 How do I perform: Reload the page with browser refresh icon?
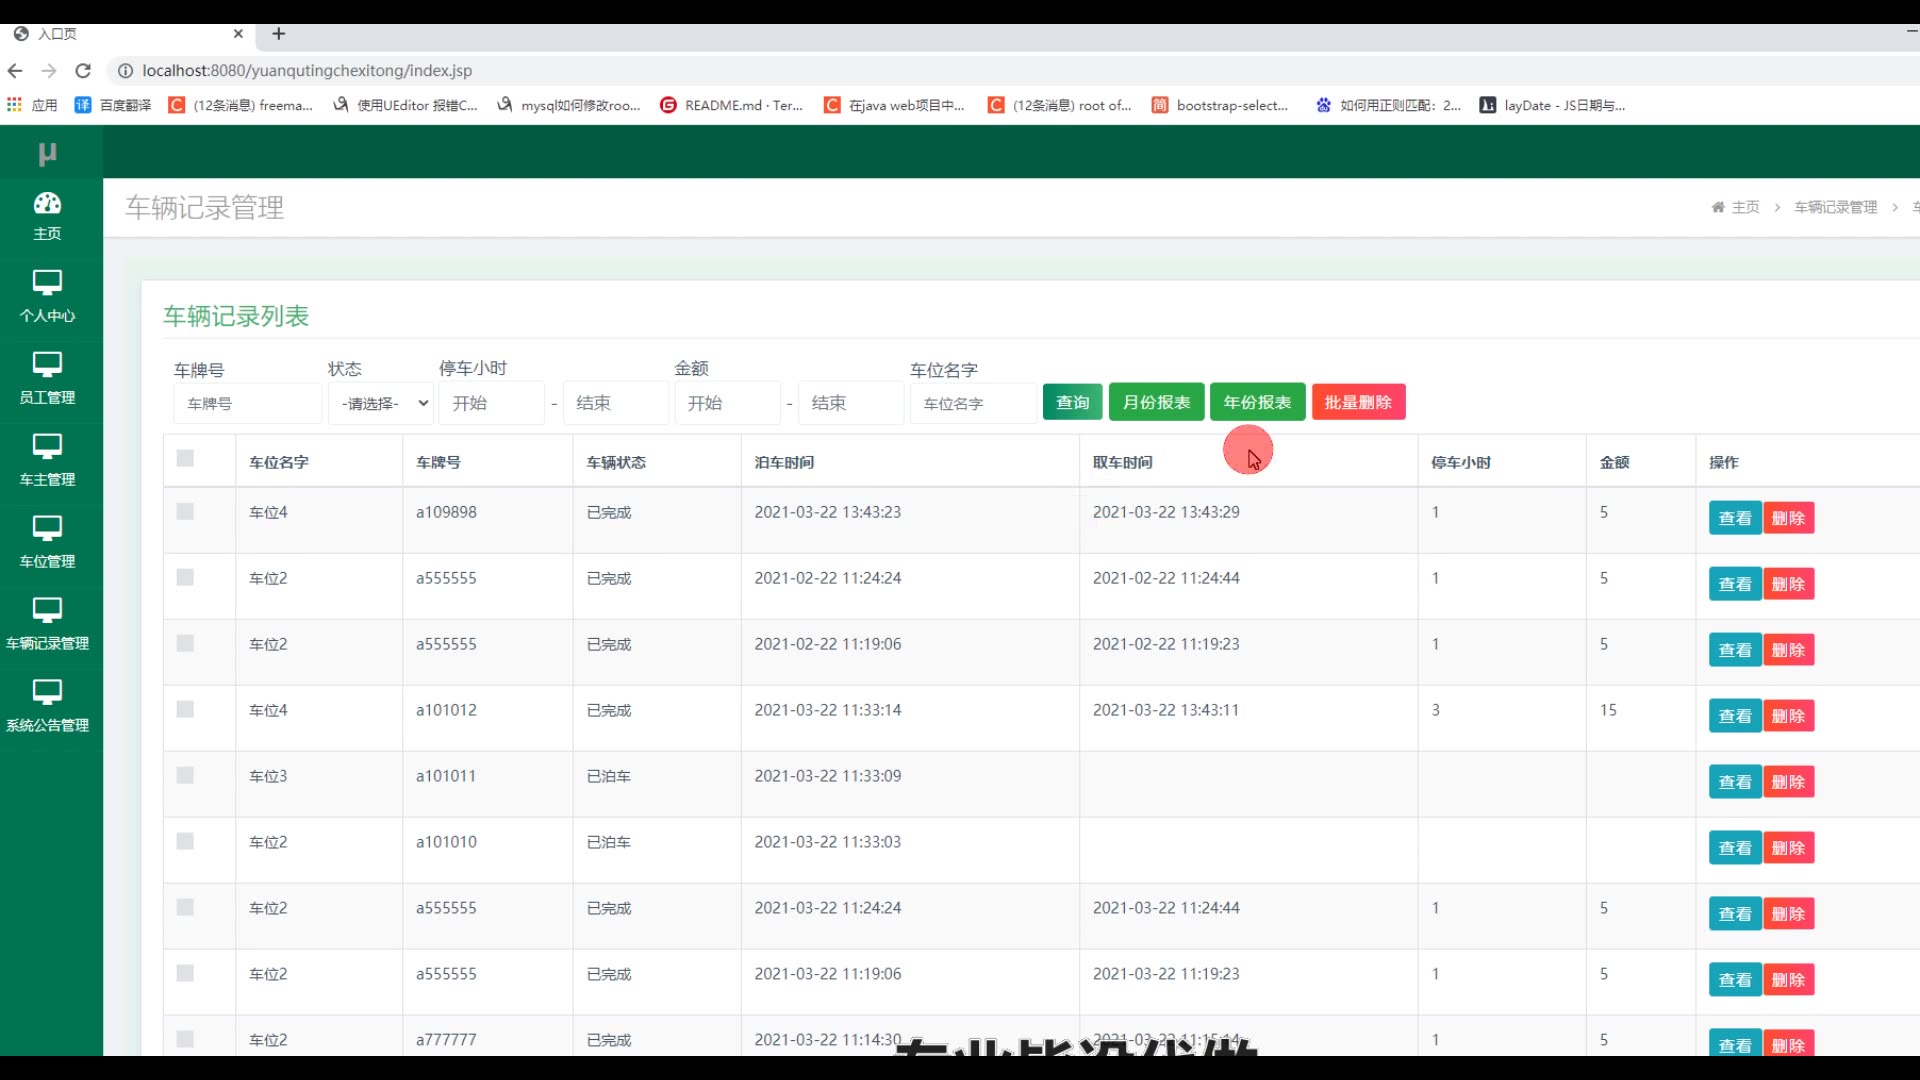tap(83, 71)
